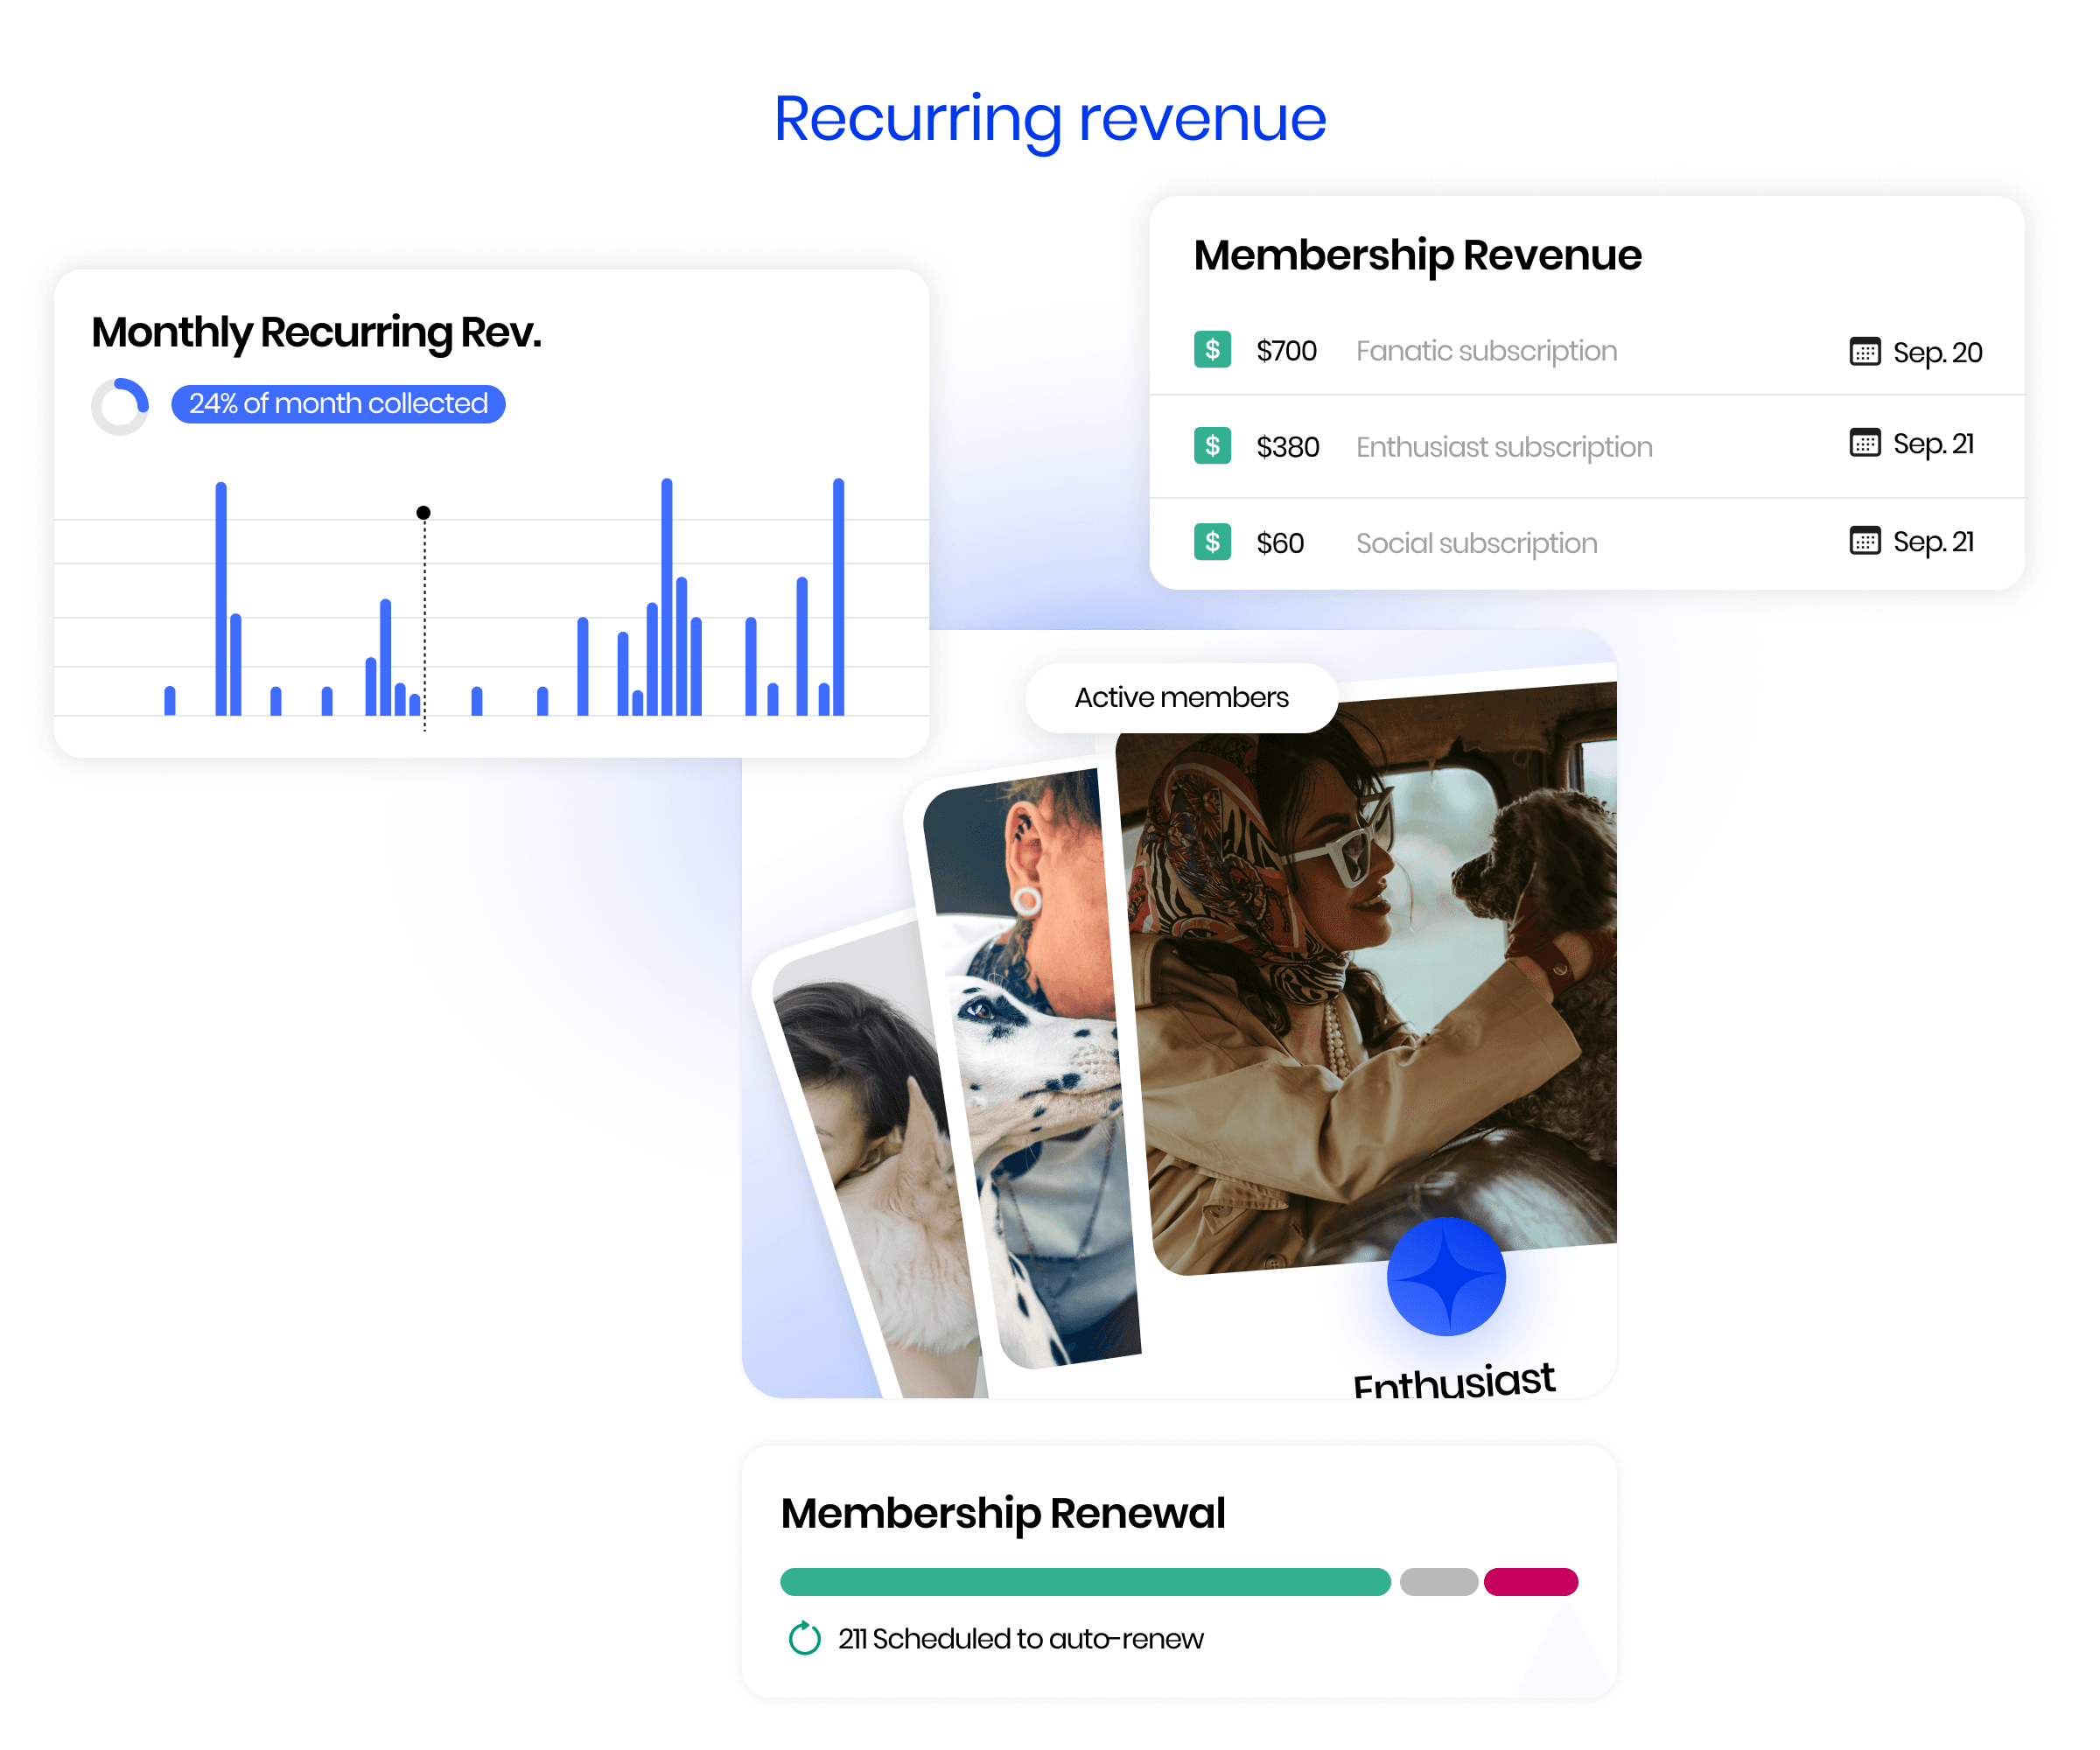Click the black dot chart marker
This screenshot has width=2100, height=1750.
coord(423,513)
